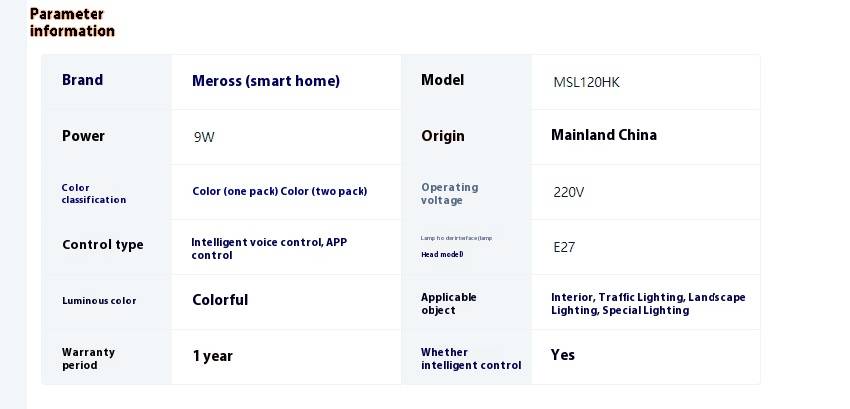Select the Control type label

103,245
